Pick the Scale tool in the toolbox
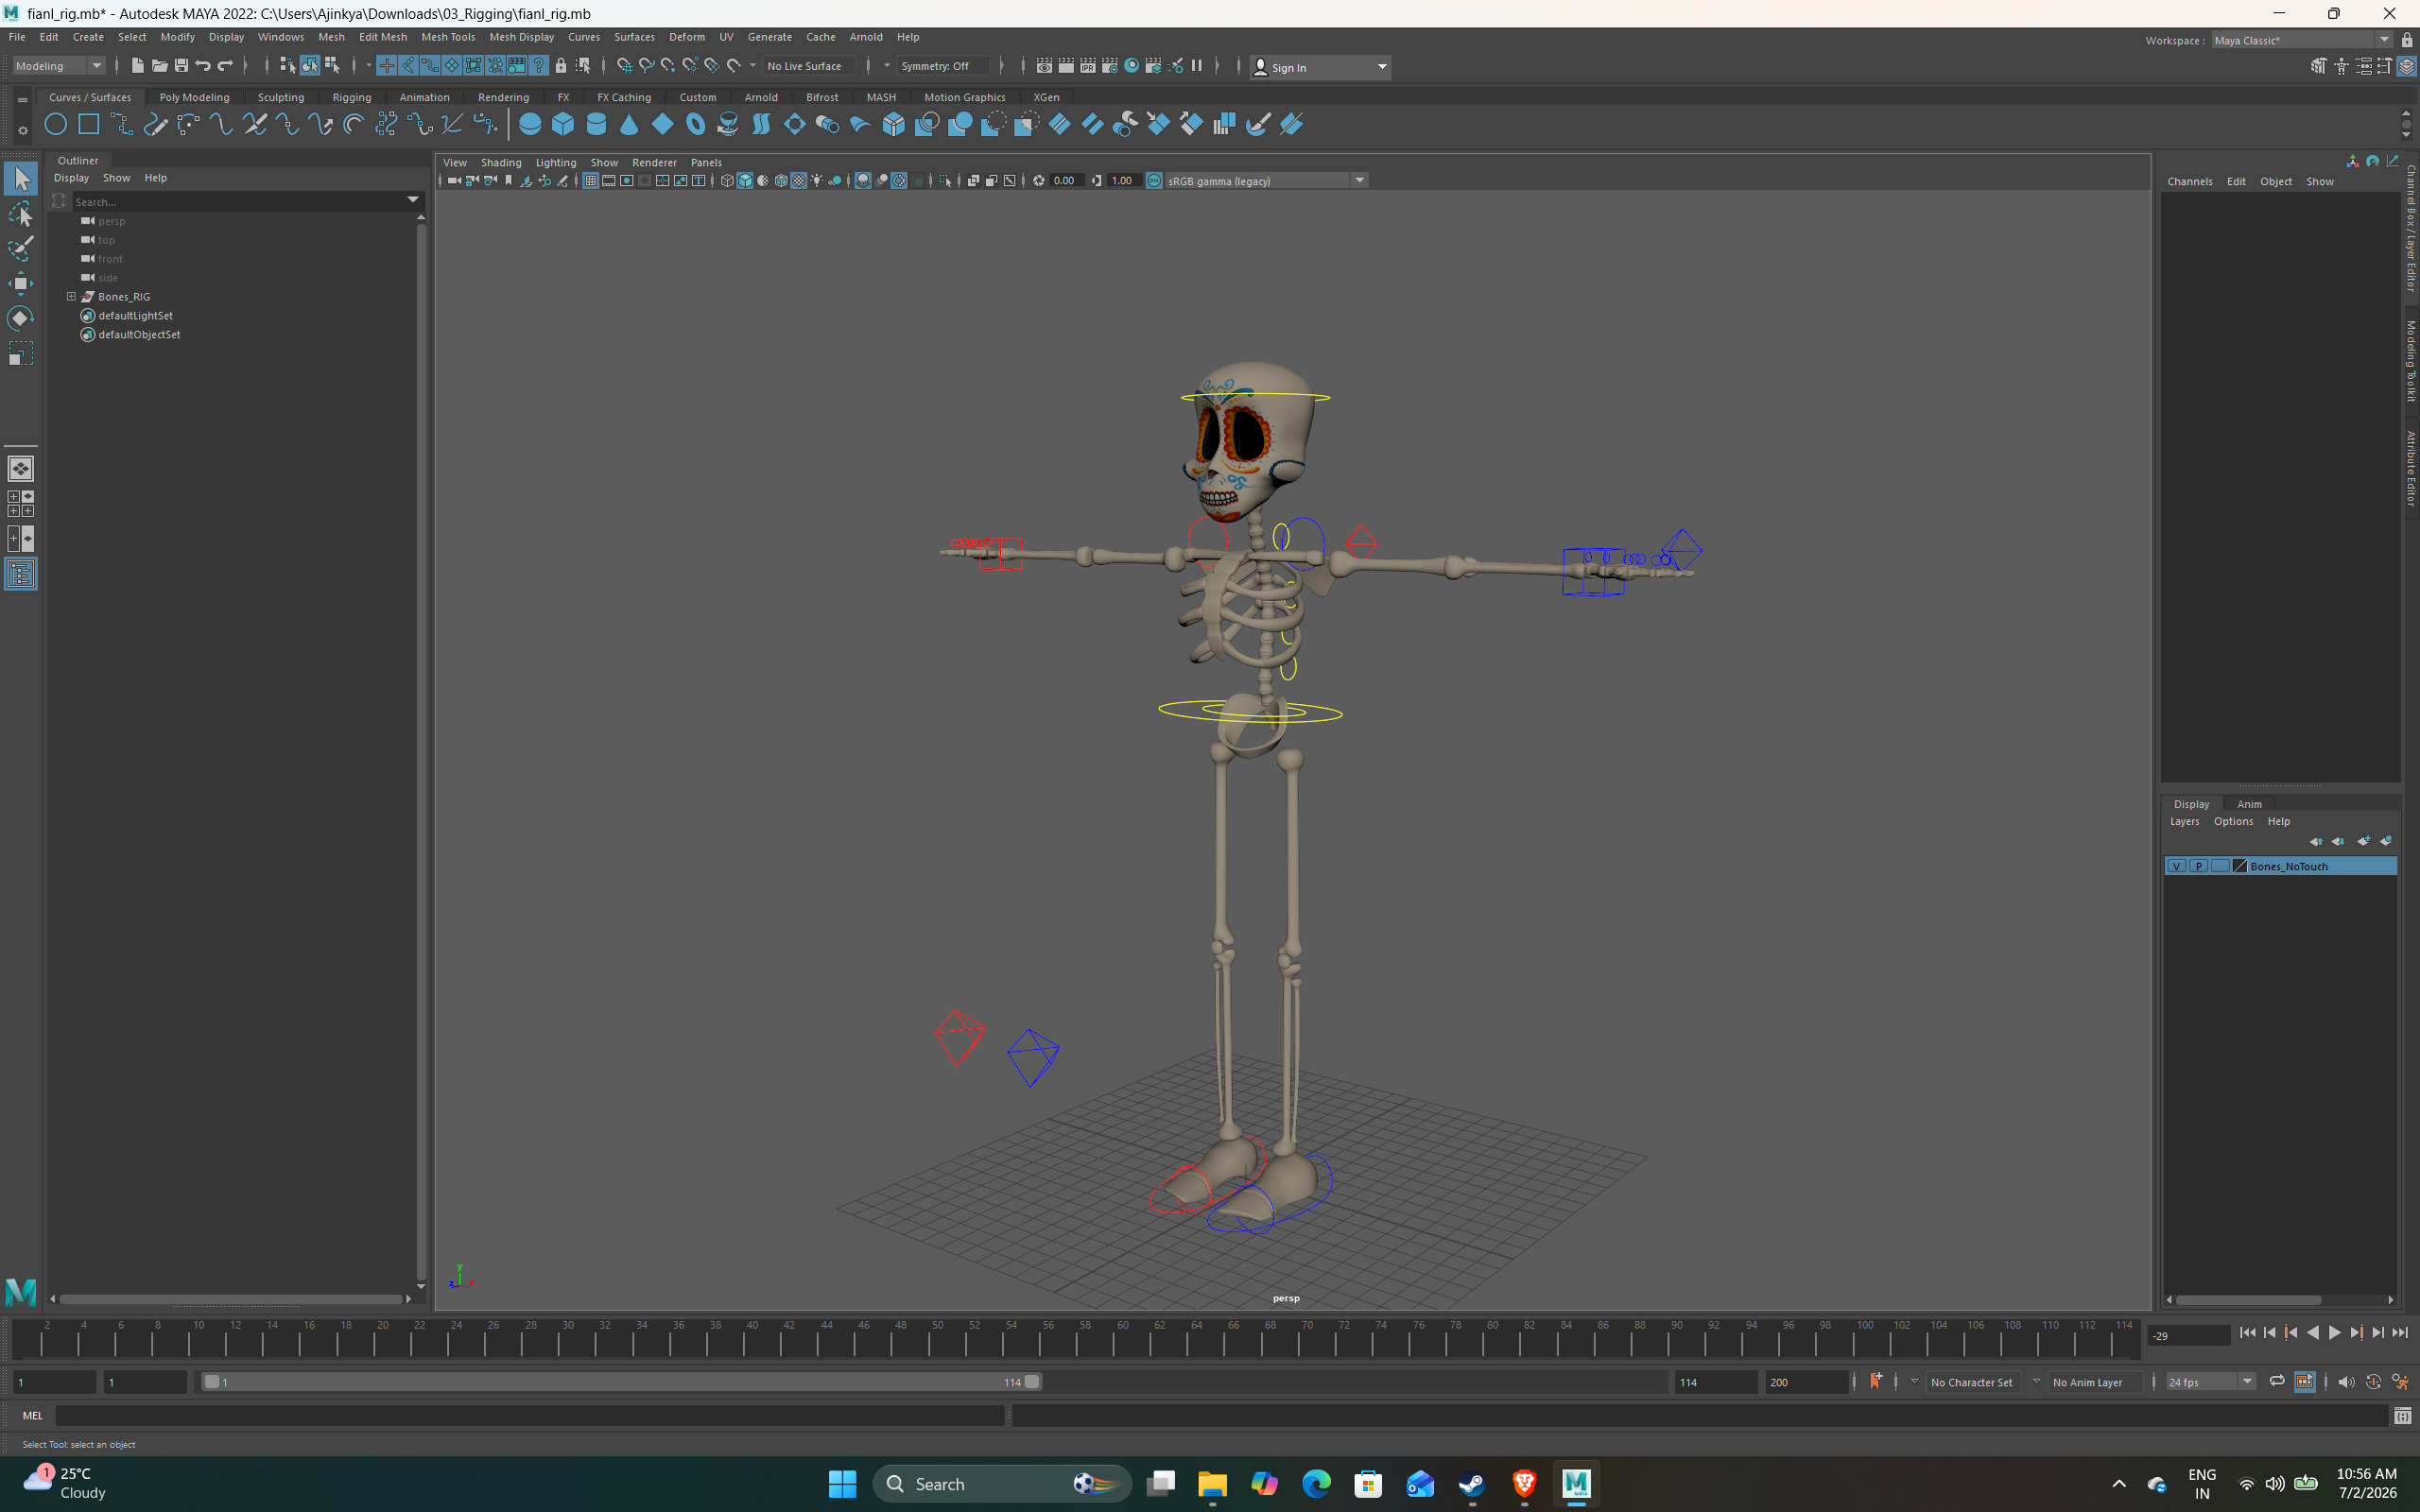 pyautogui.click(x=20, y=353)
